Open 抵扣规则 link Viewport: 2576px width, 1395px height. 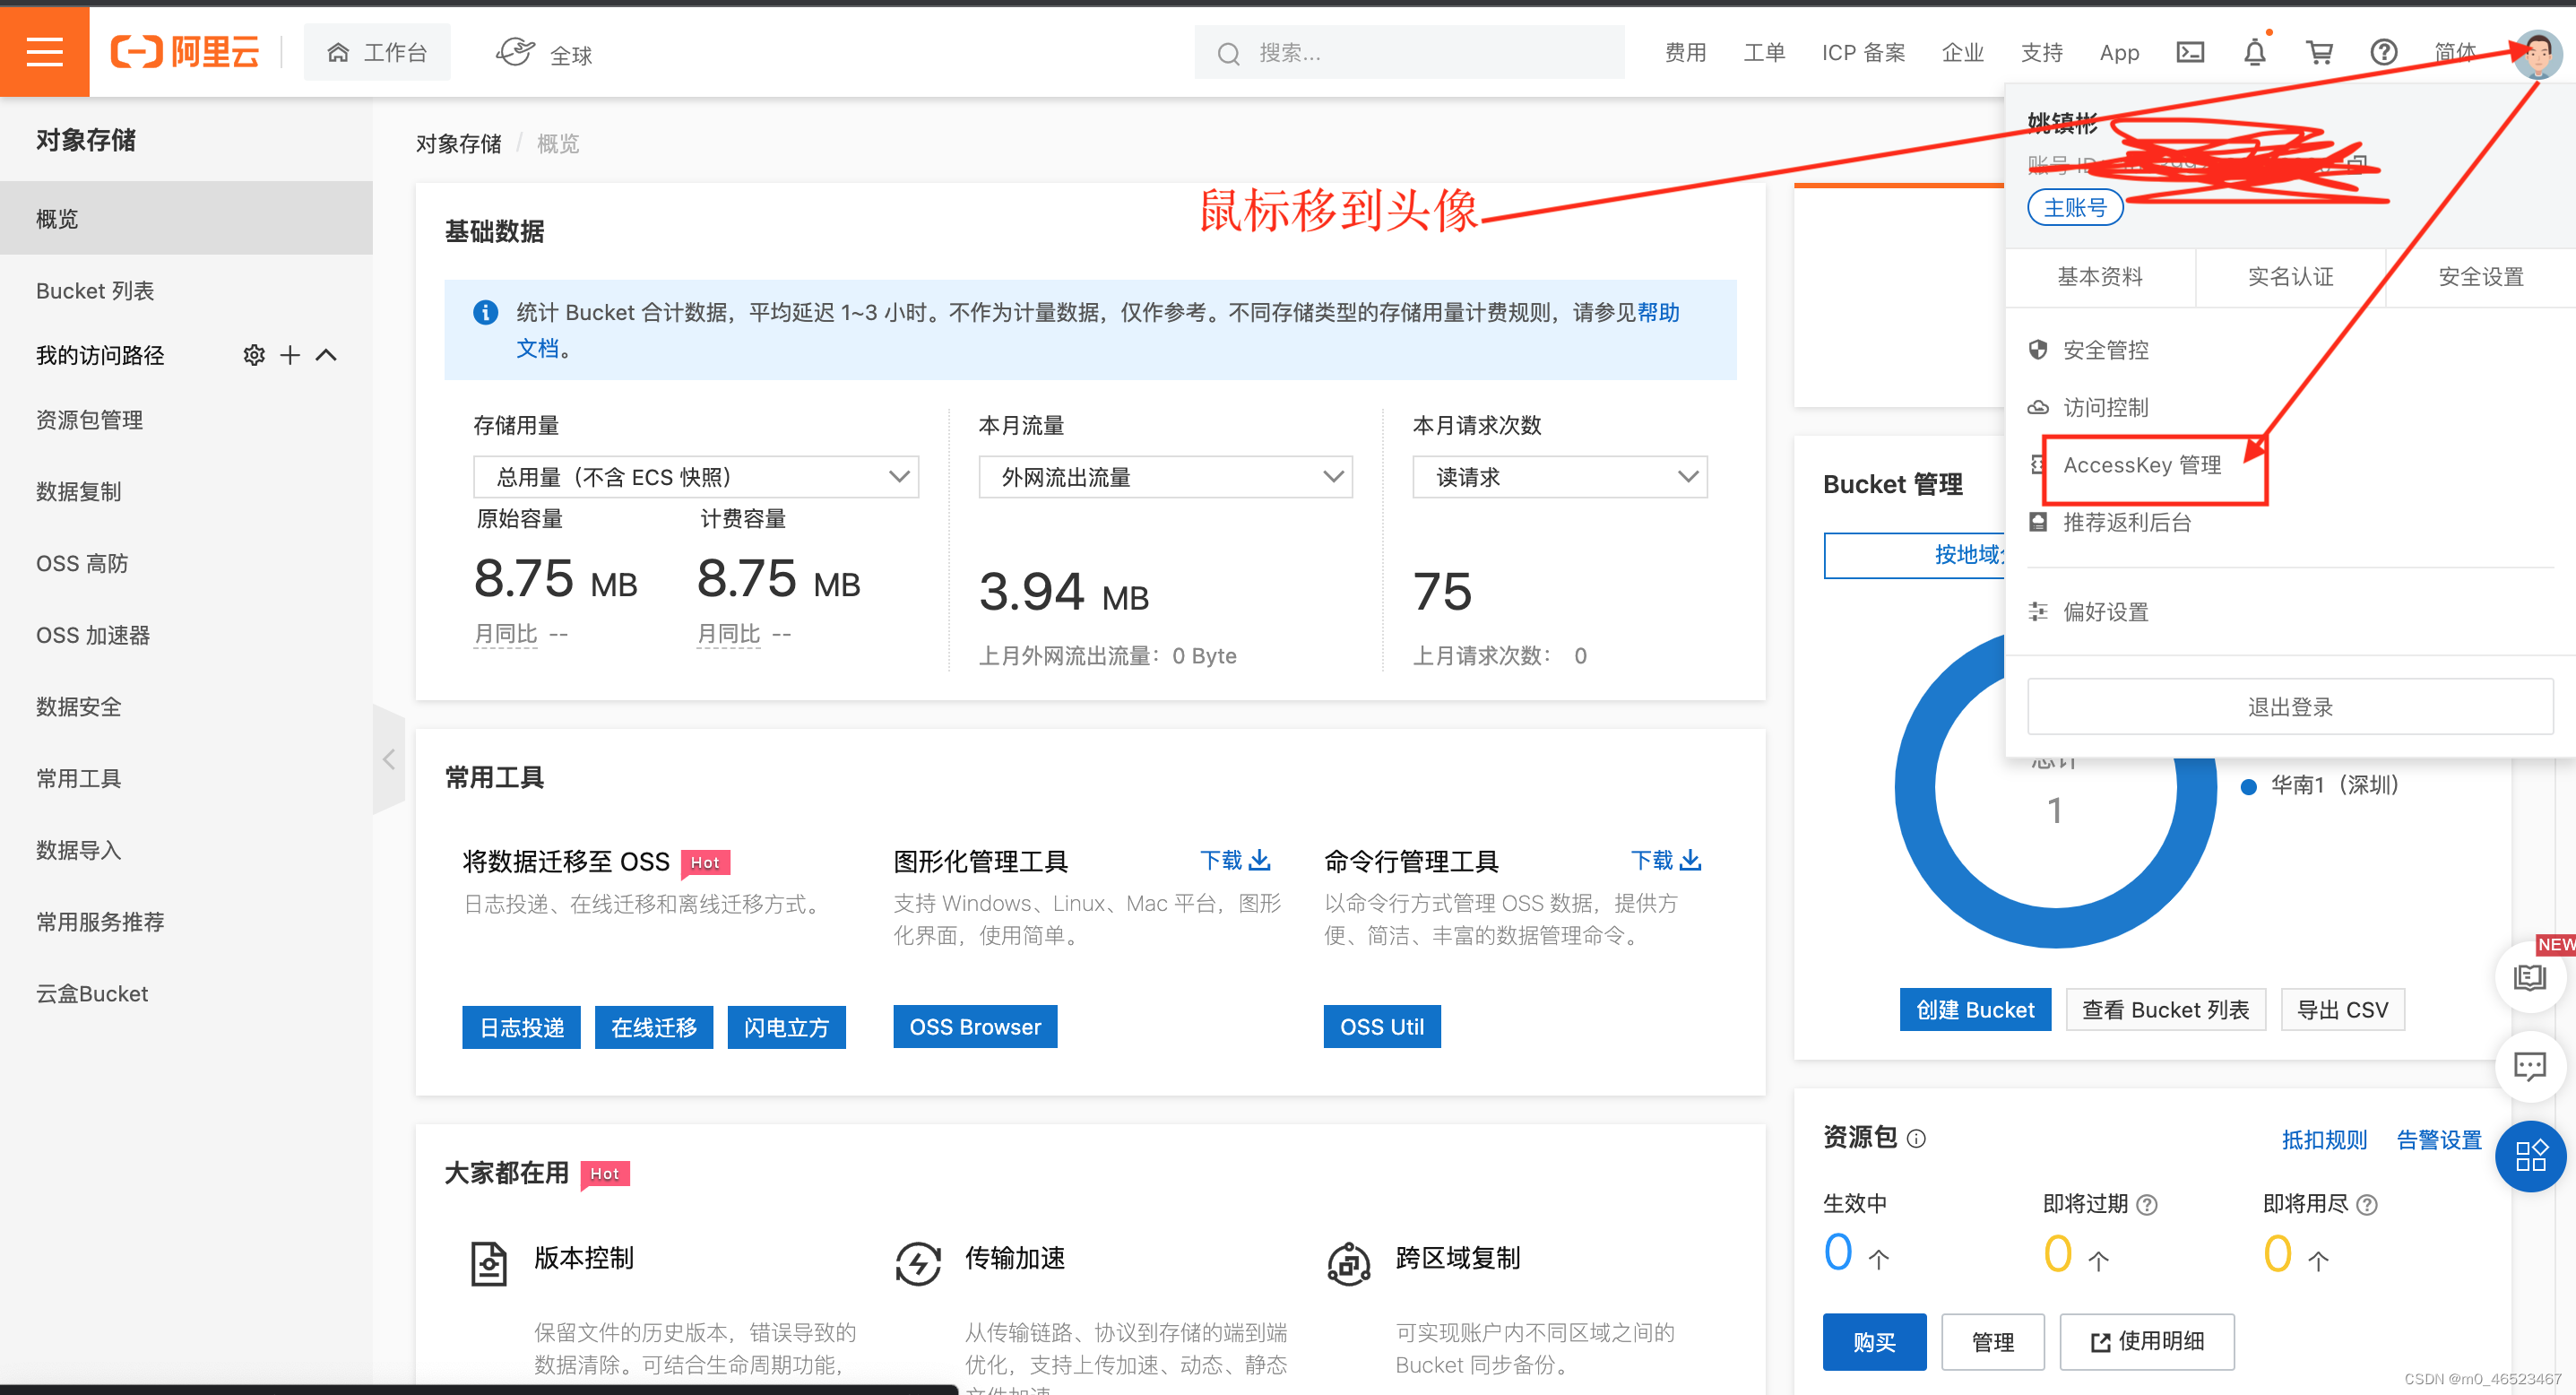[x=2324, y=1140]
